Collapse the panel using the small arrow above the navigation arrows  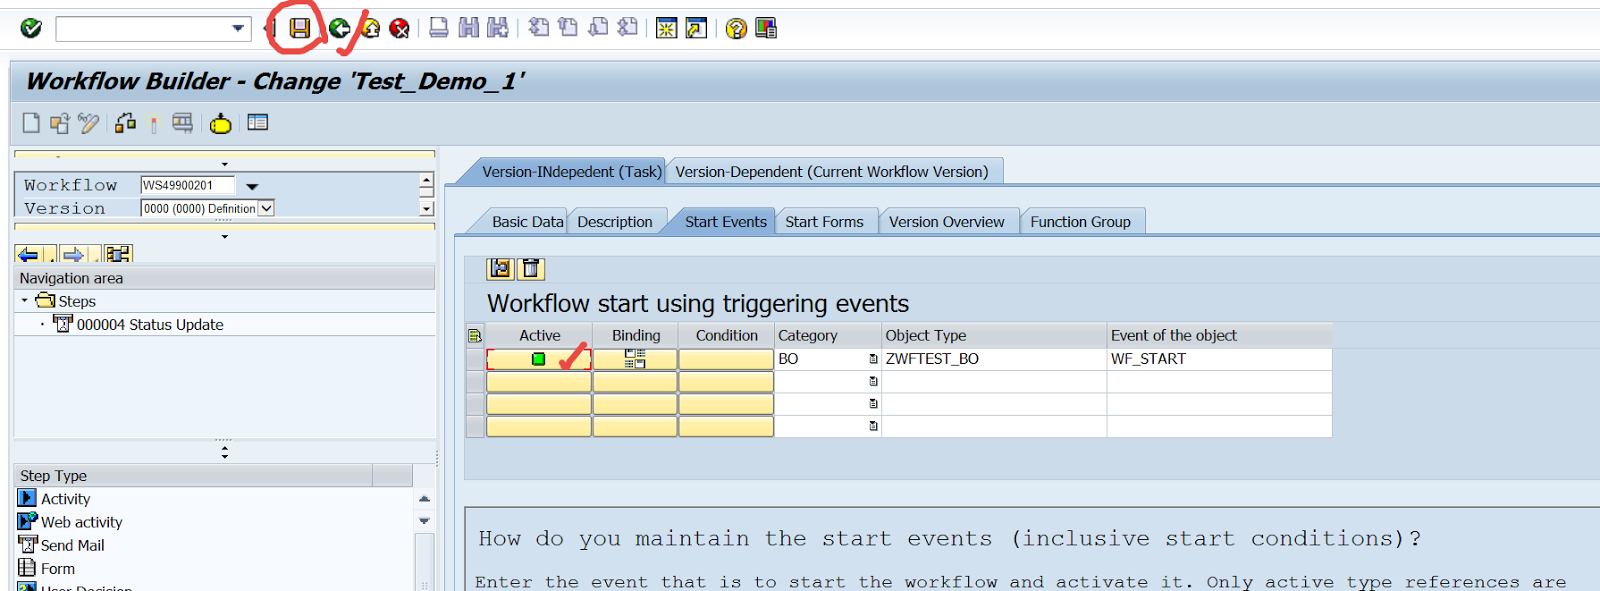coord(224,236)
